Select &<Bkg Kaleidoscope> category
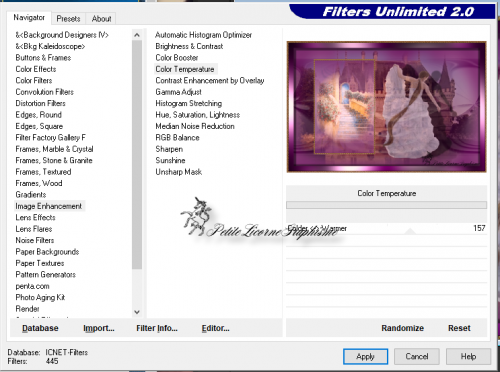Image resolution: width=500 pixels, height=372 pixels. [x=50, y=46]
